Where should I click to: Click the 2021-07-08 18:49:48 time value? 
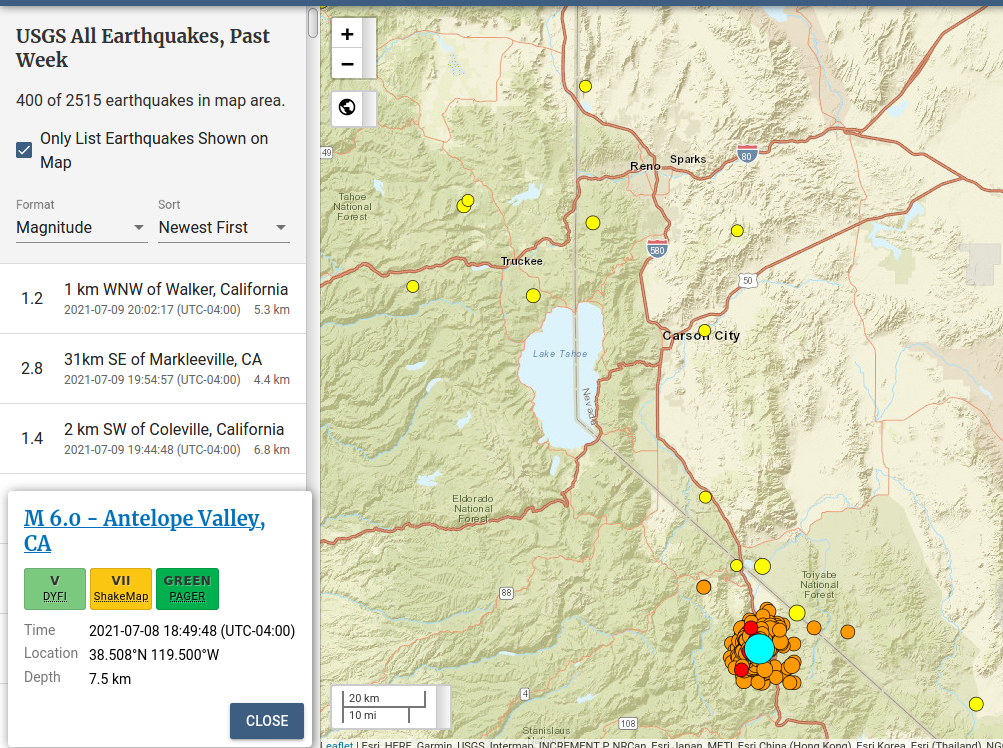192,631
